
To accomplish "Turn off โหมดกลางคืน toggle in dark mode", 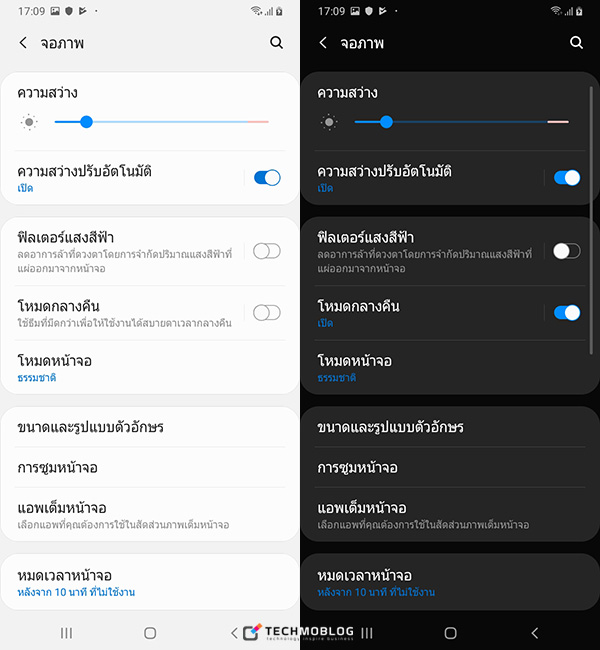I will [x=567, y=313].
